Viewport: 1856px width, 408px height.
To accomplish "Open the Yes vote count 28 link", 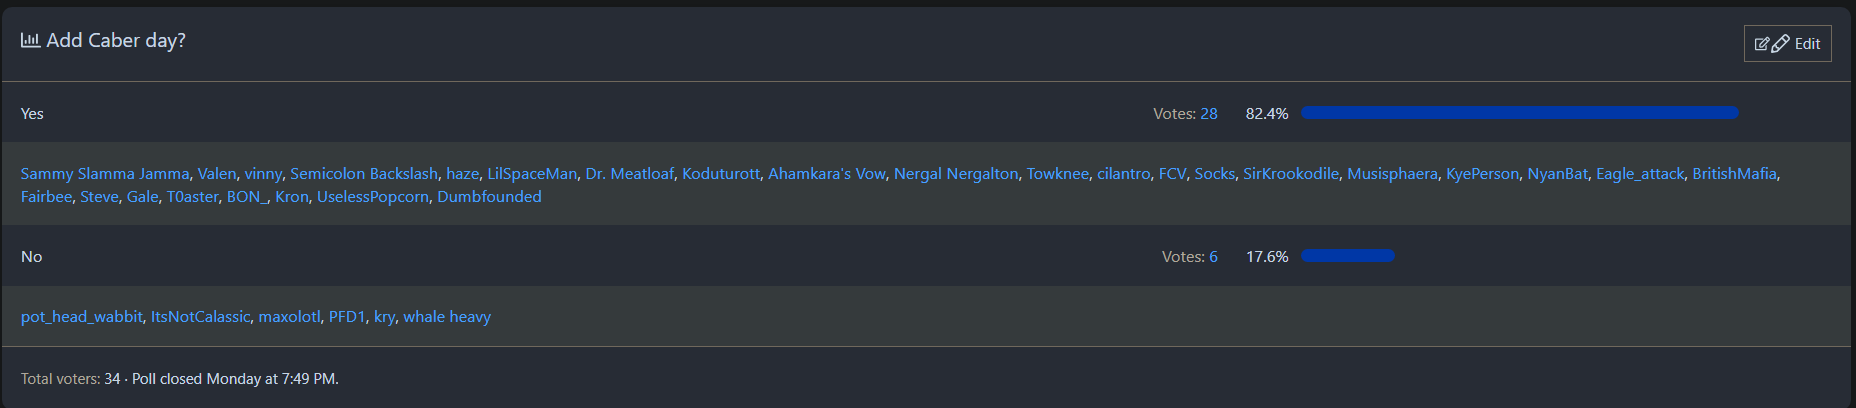I will pos(1208,114).
